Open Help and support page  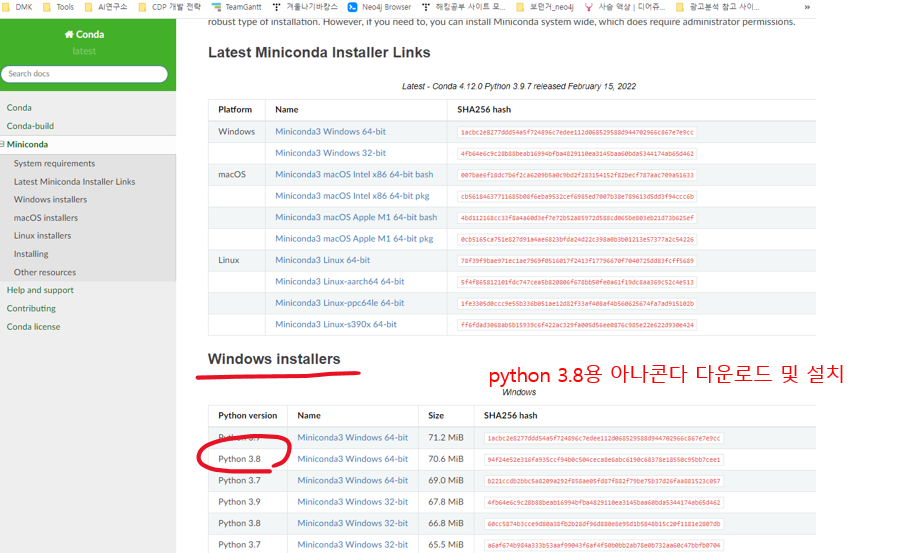point(40,290)
